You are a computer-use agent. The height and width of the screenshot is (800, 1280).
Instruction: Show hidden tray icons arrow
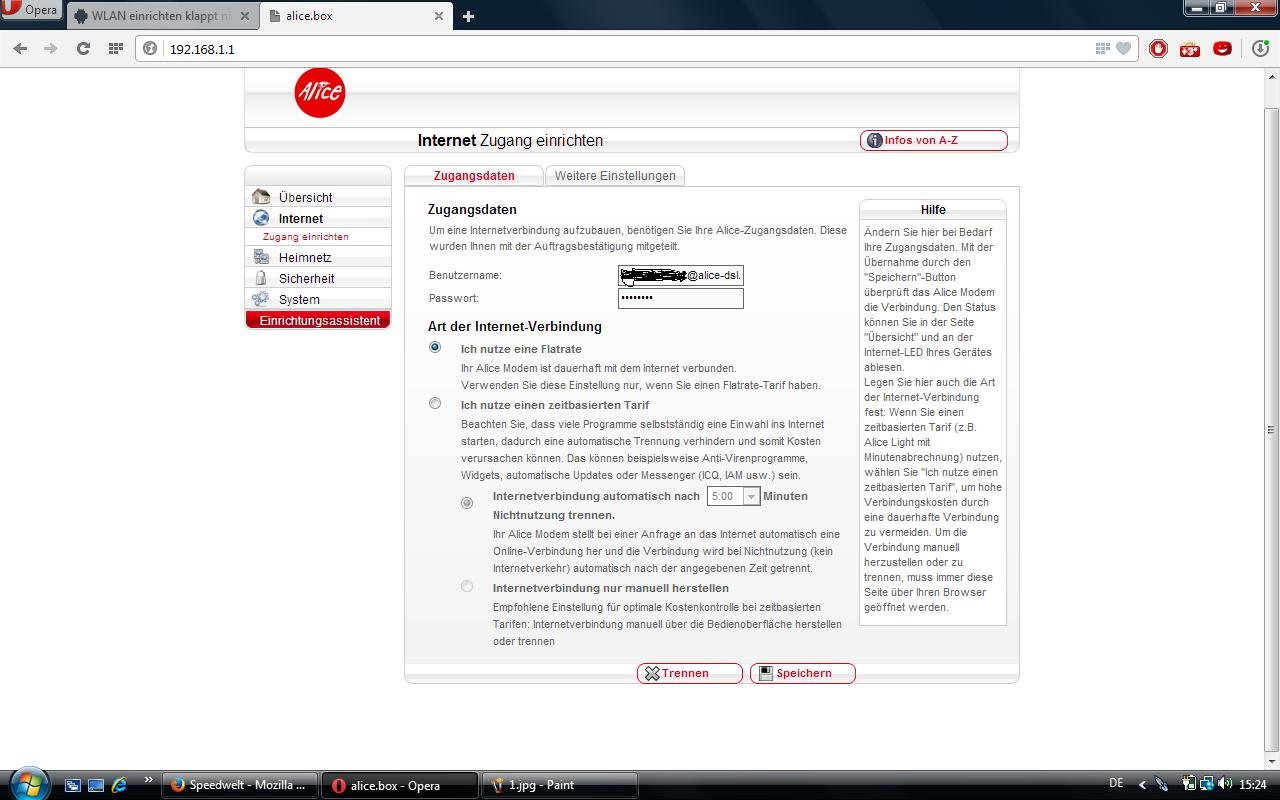tap(1144, 785)
